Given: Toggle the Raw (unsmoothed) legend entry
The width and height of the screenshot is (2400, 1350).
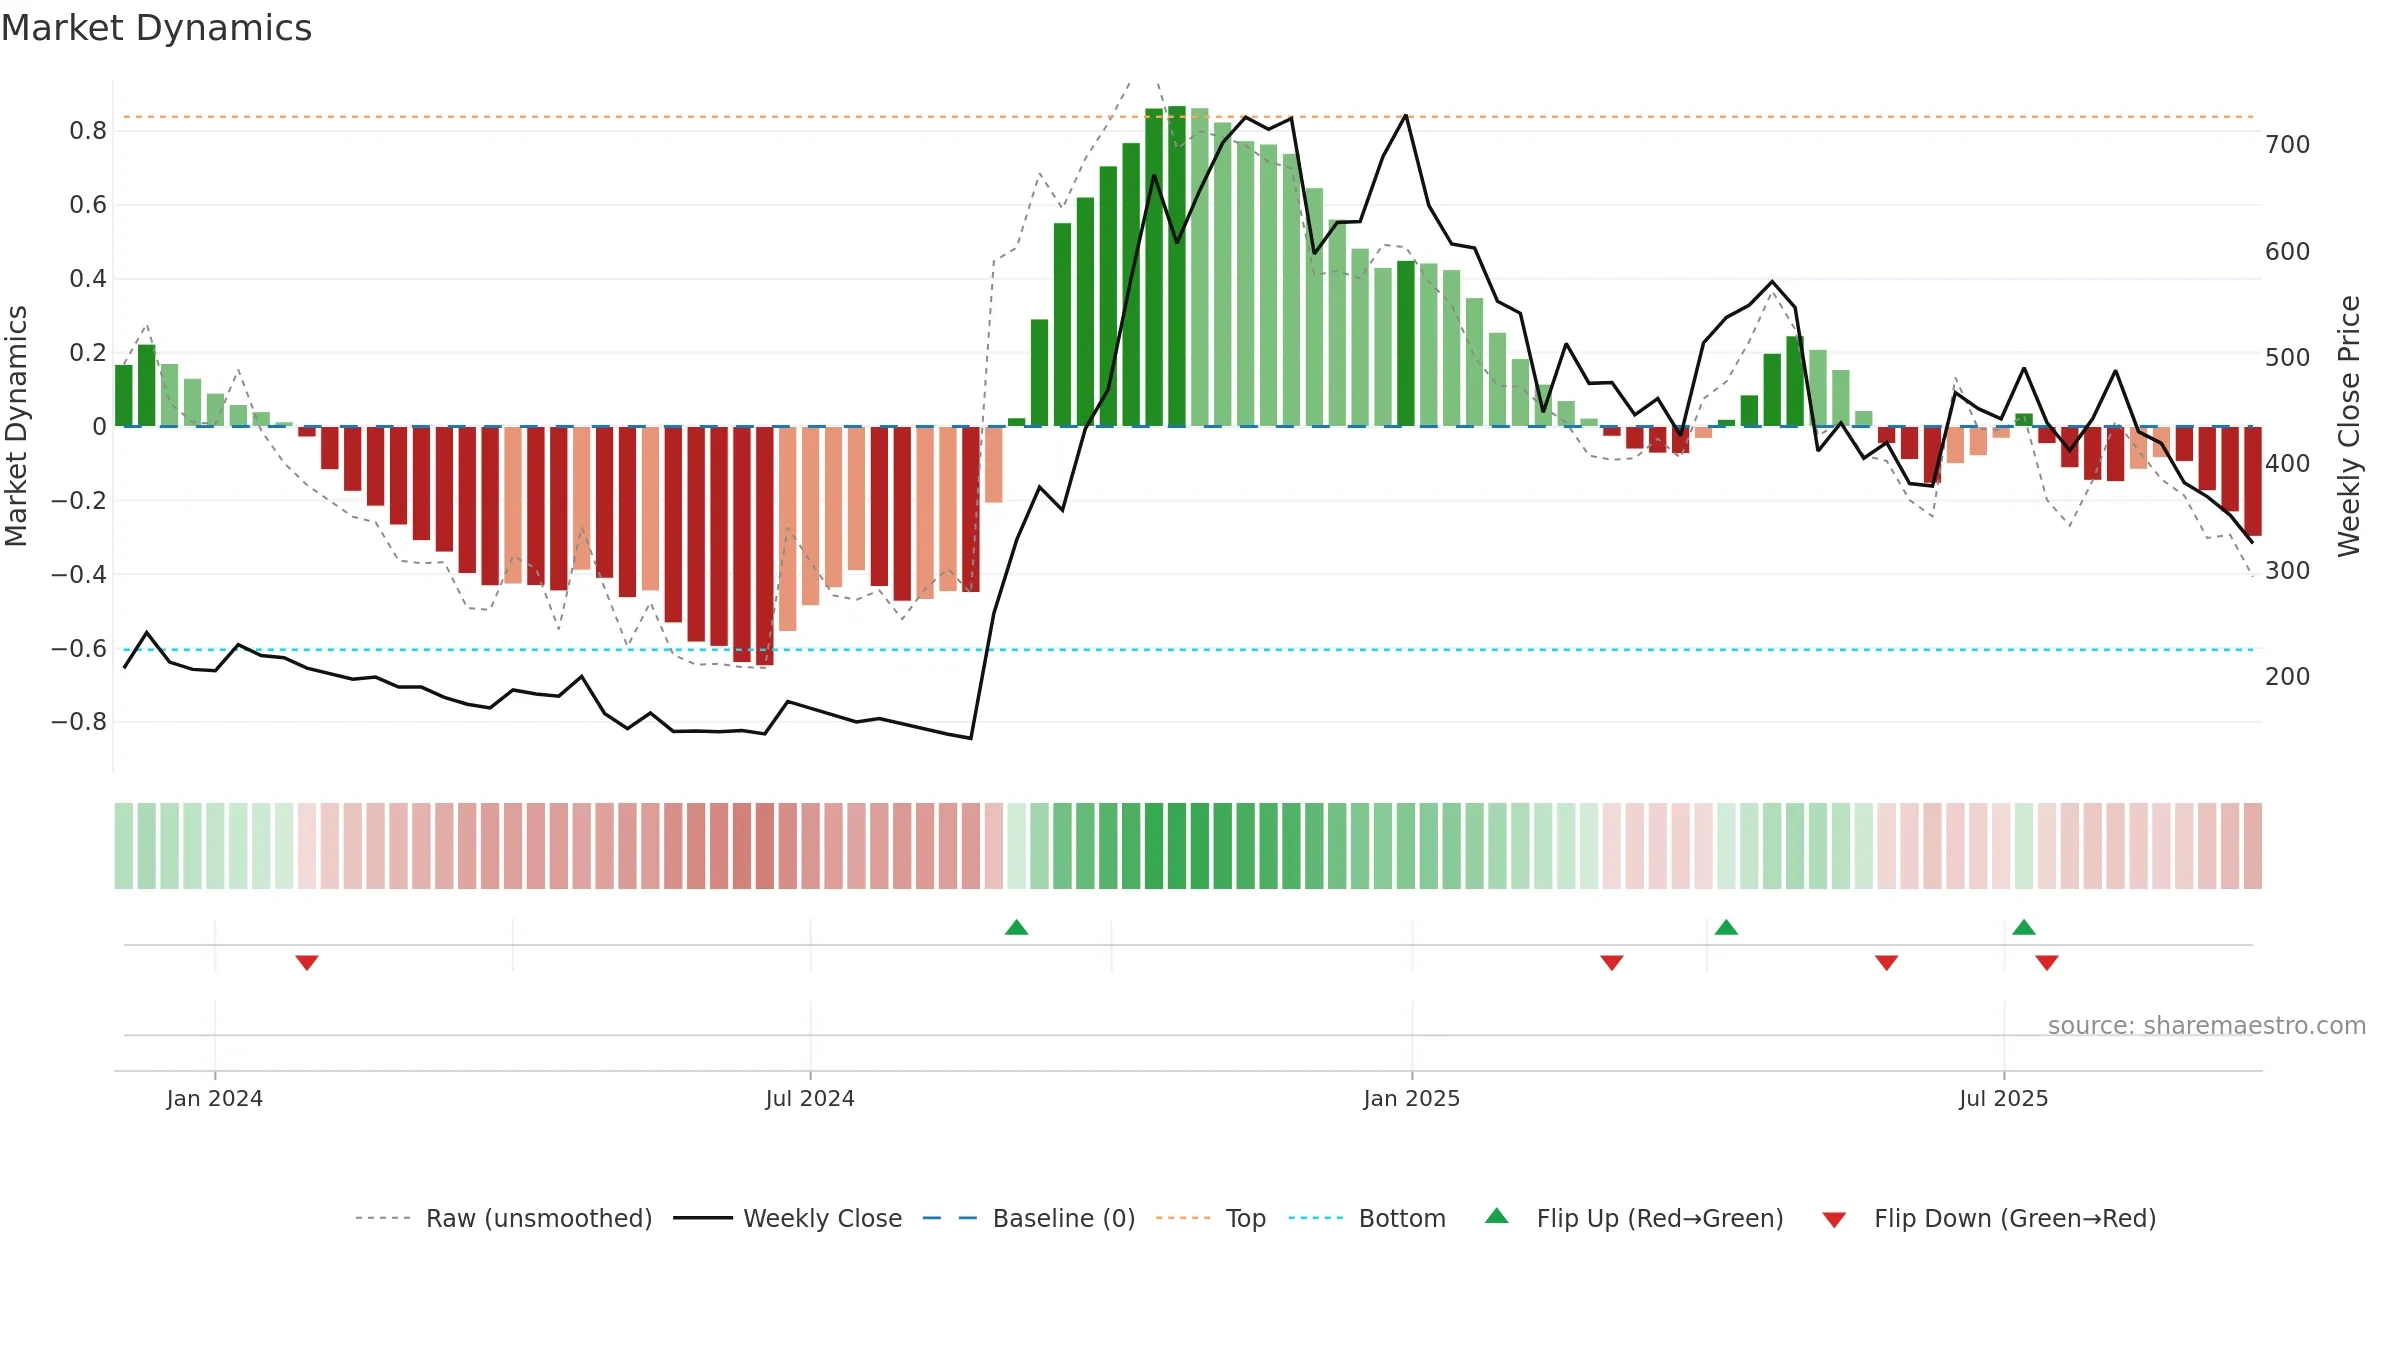Looking at the screenshot, I should point(504,1218).
